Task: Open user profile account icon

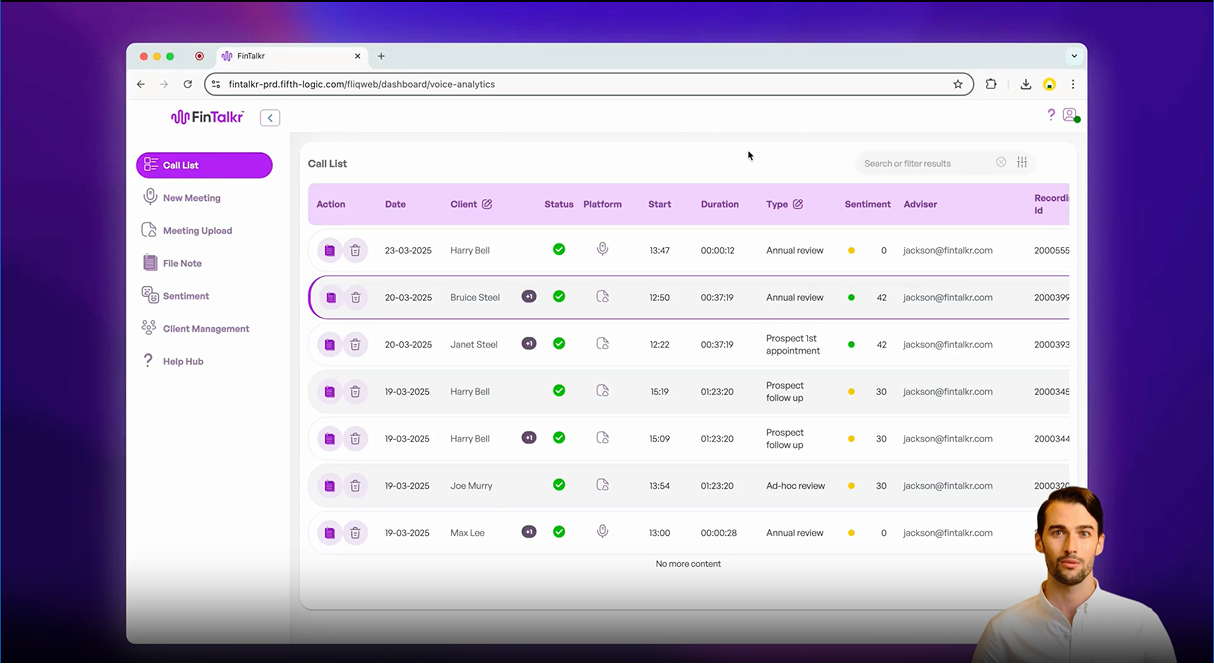Action: pos(1070,115)
